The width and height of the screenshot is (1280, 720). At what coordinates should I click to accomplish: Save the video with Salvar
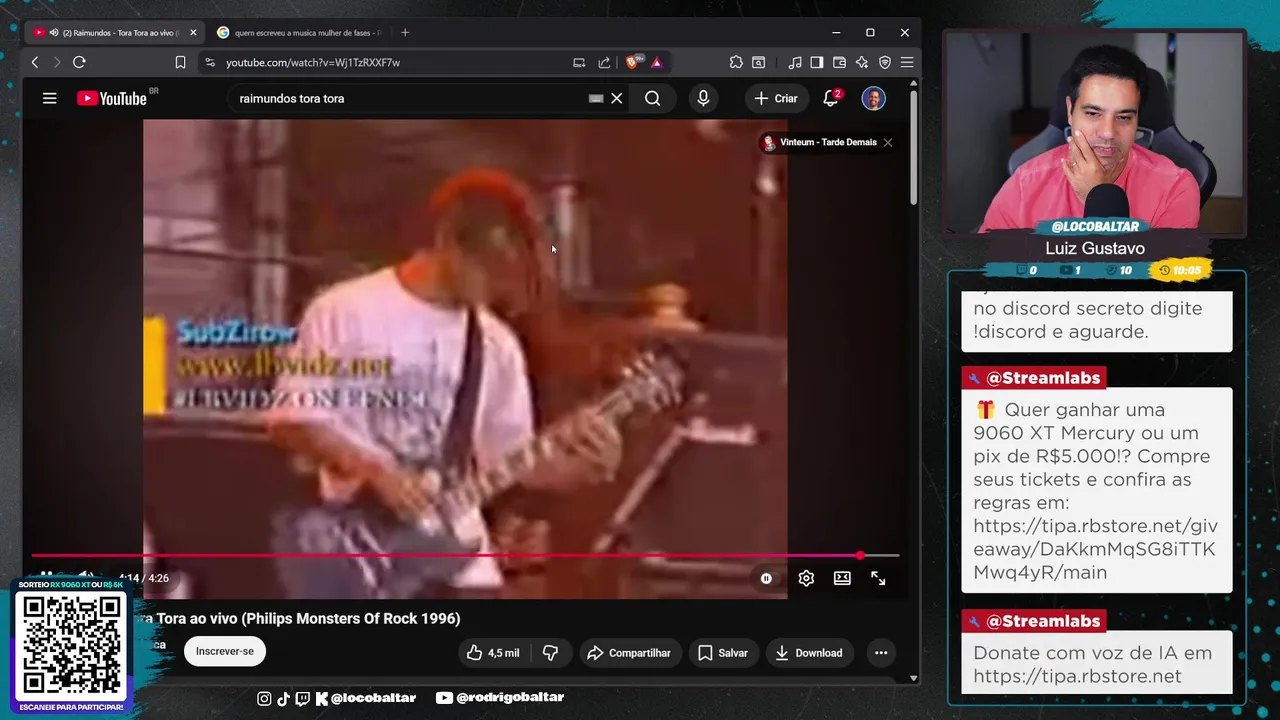tap(722, 653)
